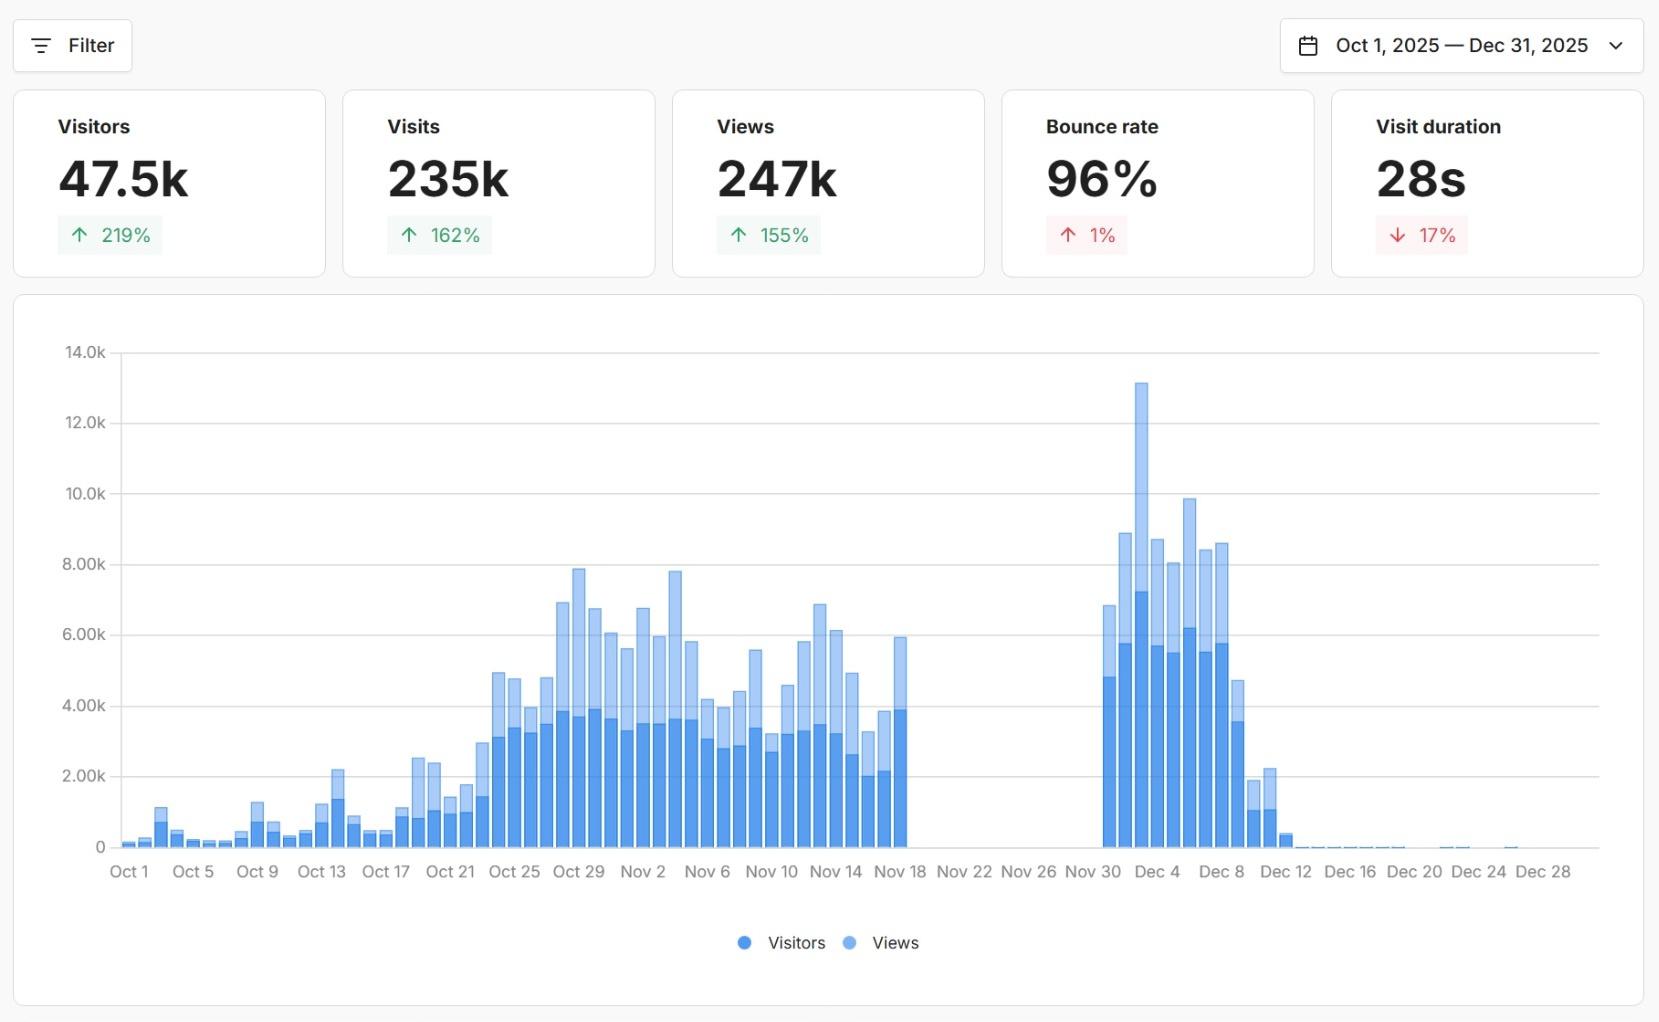Click the filter lines icon
Image resolution: width=1659 pixels, height=1022 pixels.
click(41, 46)
